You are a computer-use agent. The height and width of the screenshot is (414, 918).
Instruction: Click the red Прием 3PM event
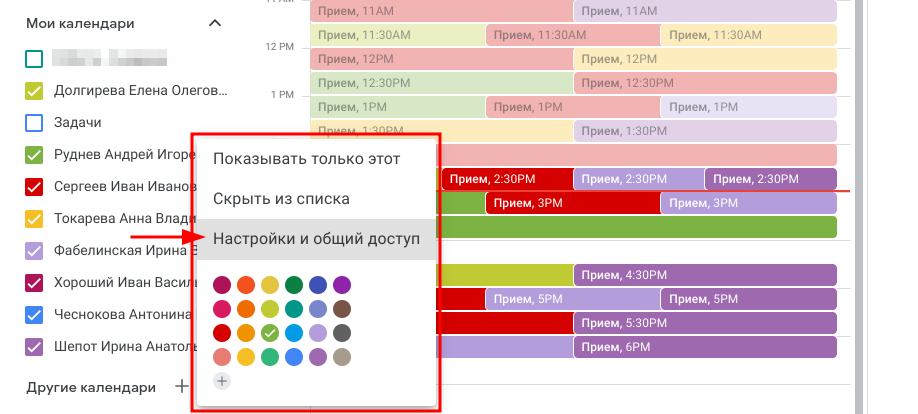(572, 203)
